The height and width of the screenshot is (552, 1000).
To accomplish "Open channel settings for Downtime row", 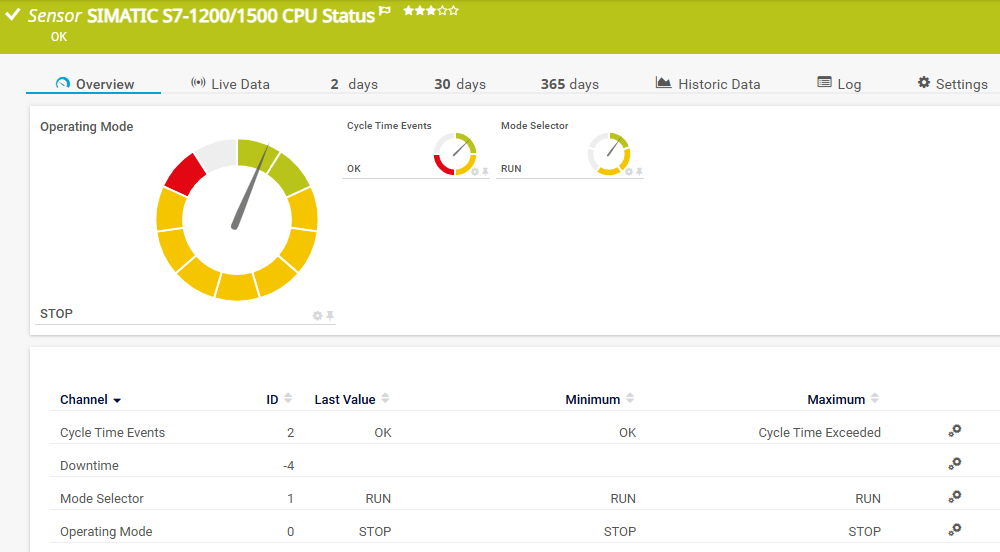I will pyautogui.click(x=955, y=464).
